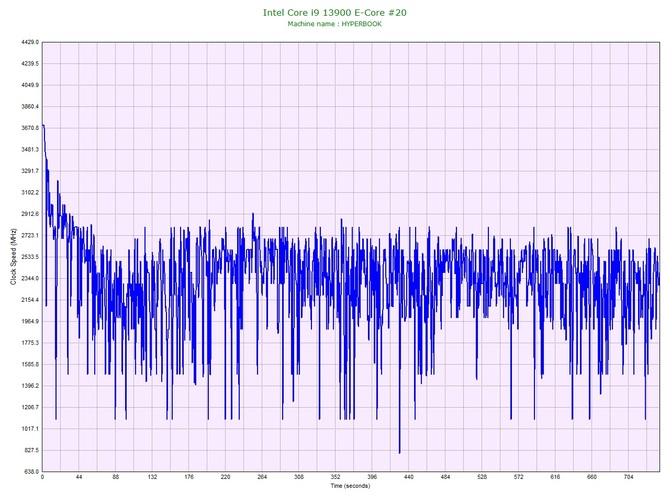The height and width of the screenshot is (503, 670).
Task: Click the 'Machine name : HYPERBOOK' subtitle
Action: [335, 24]
